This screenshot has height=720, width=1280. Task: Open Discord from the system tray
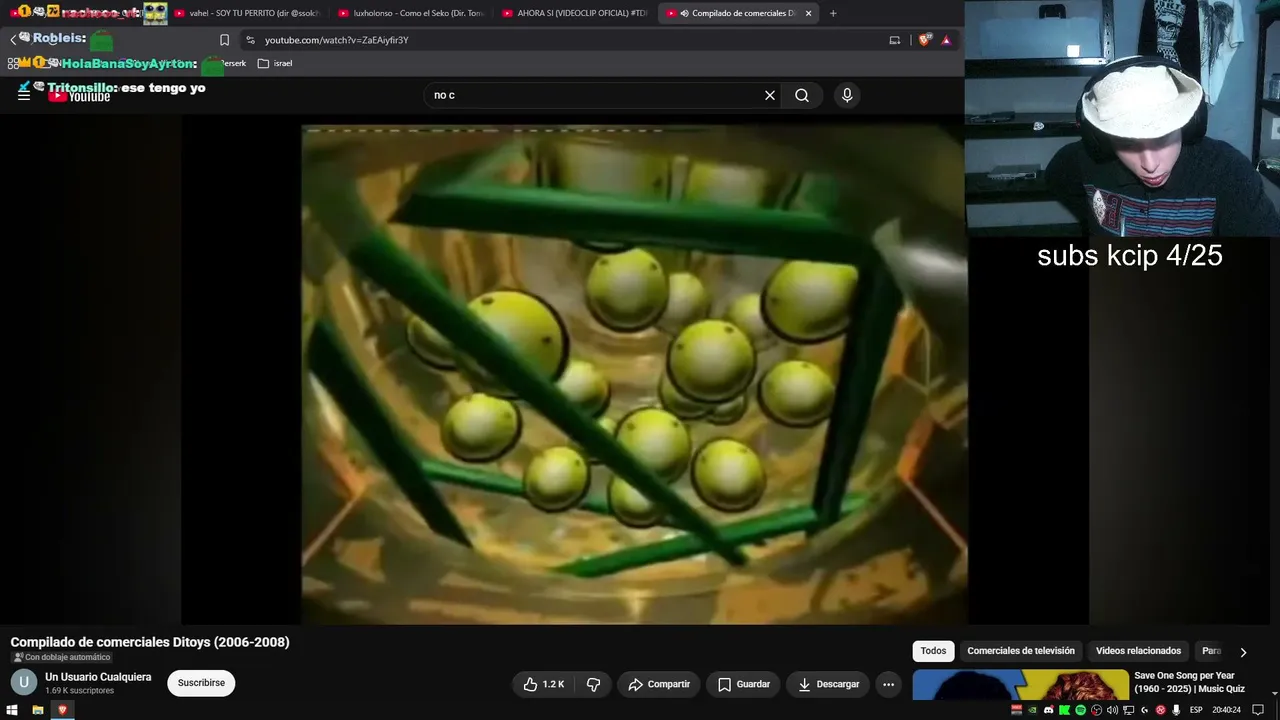point(1049,710)
